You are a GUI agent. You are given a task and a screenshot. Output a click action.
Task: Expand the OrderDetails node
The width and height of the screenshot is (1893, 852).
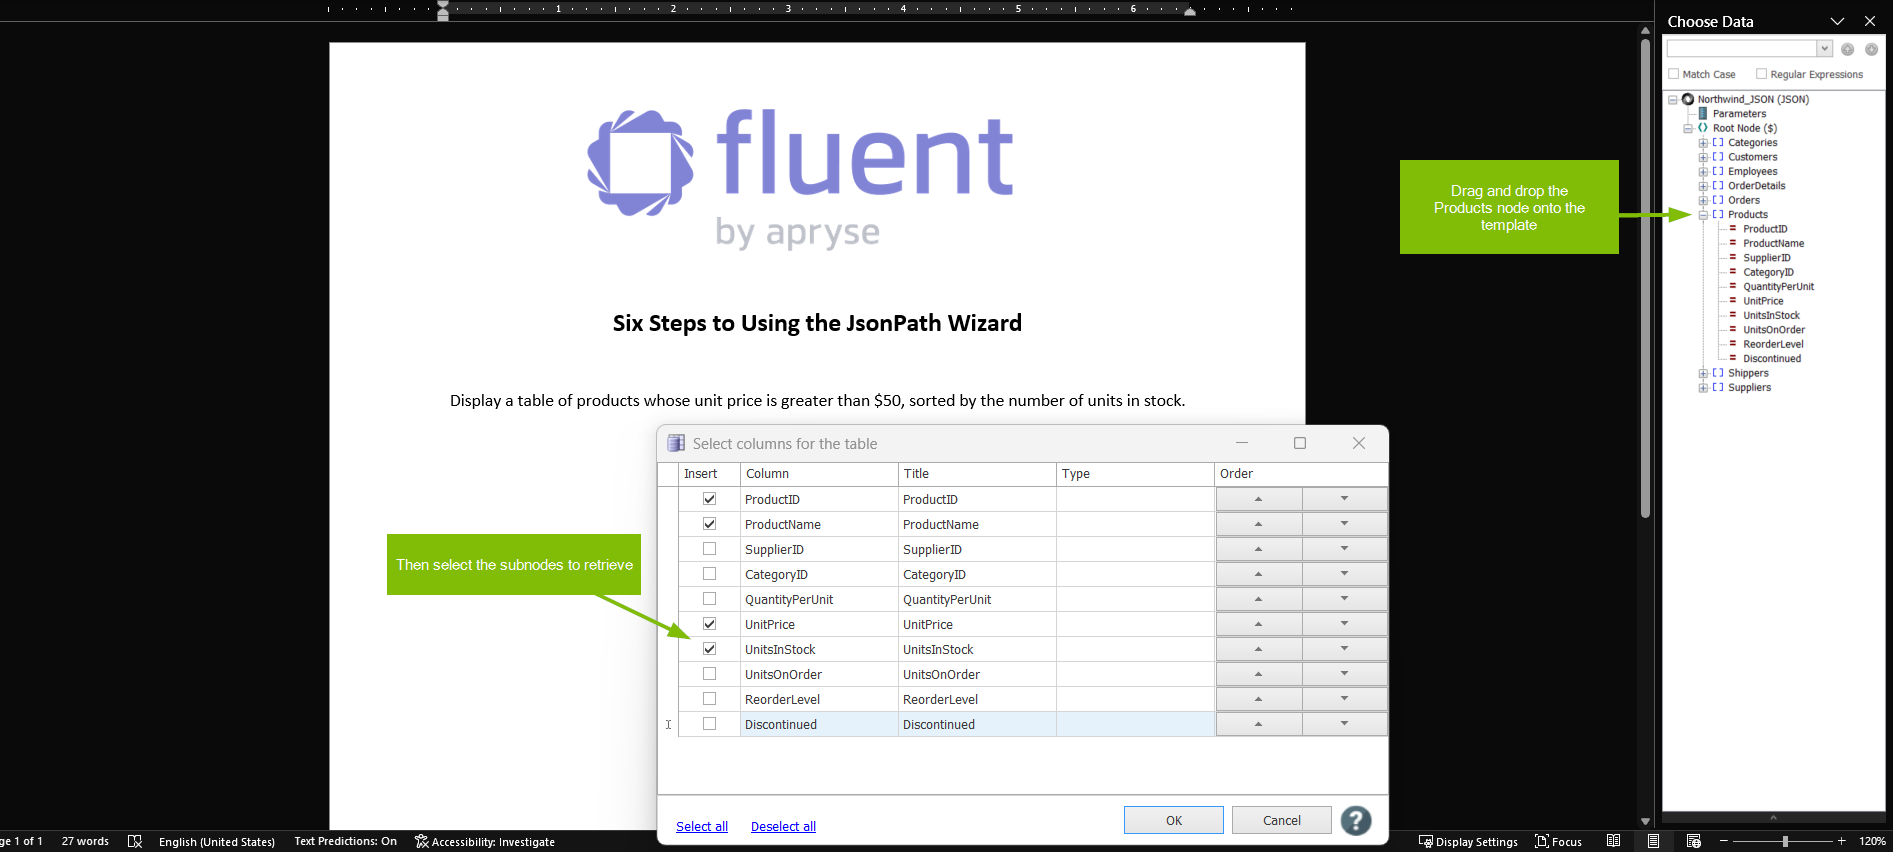point(1703,186)
